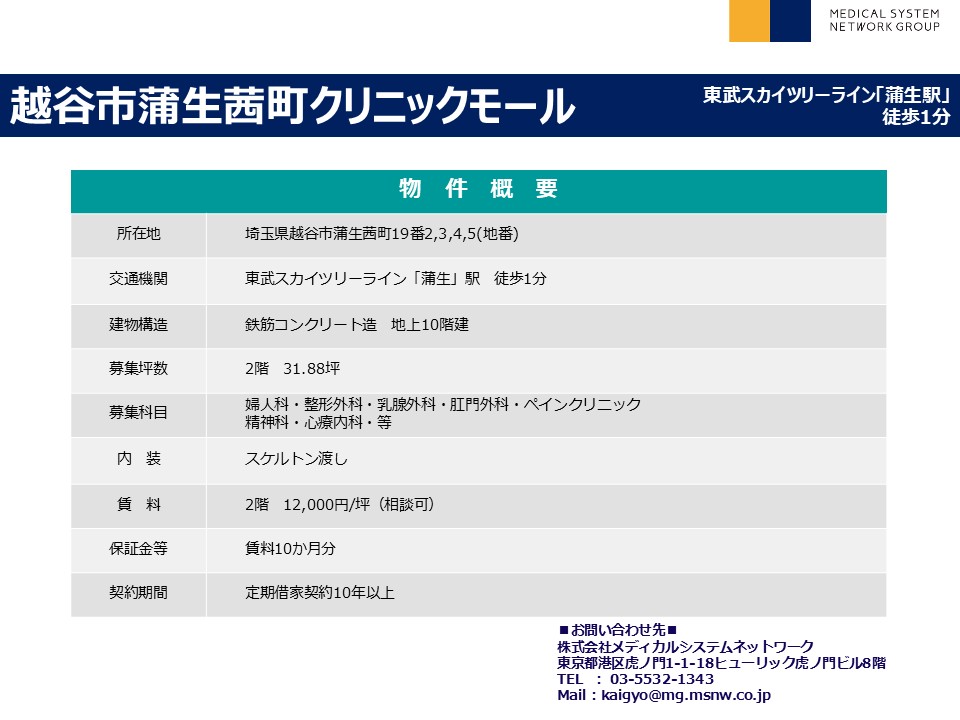The height and width of the screenshot is (720, 960).
Task: Click the line starting 婦人科・整形外科
Action: point(443,405)
